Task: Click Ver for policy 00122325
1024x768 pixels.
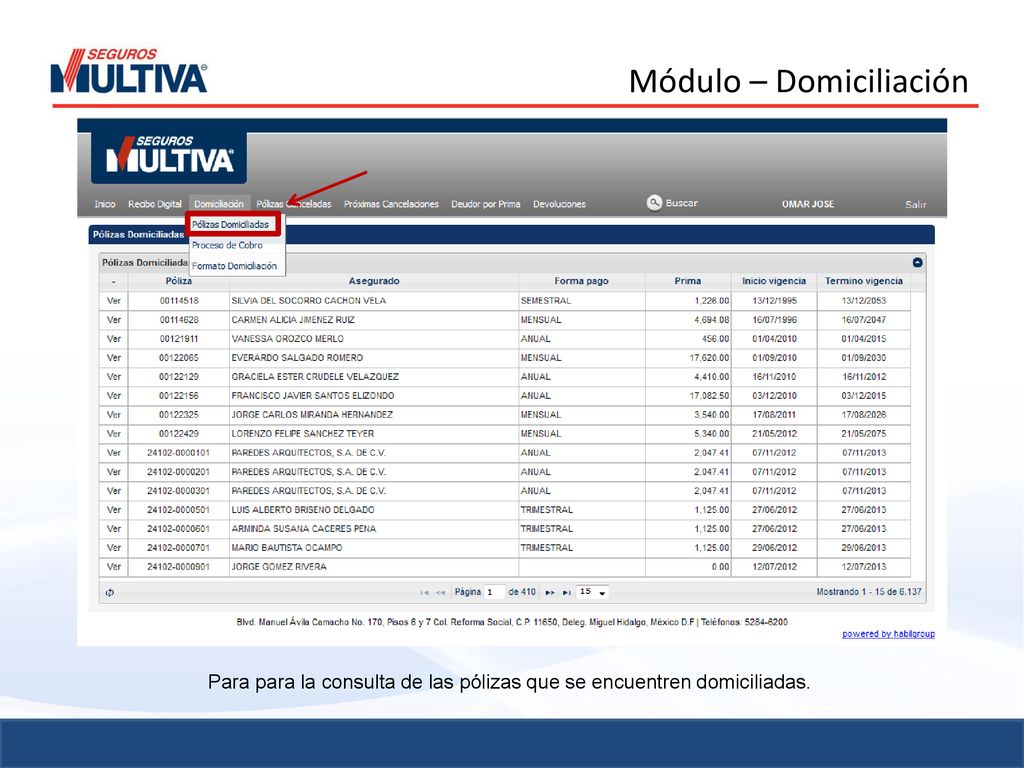Action: coord(114,414)
